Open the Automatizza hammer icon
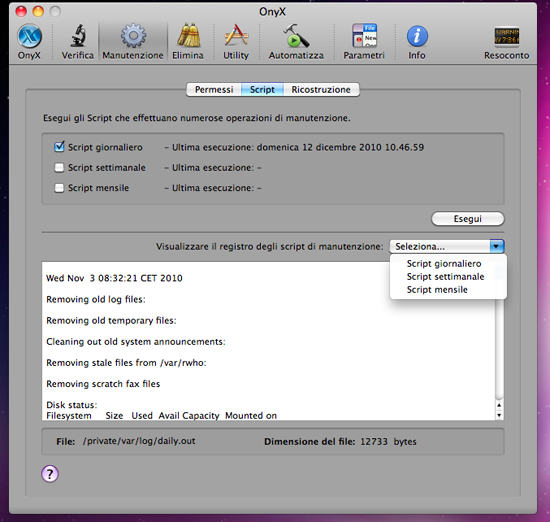550x522 pixels. 296,35
